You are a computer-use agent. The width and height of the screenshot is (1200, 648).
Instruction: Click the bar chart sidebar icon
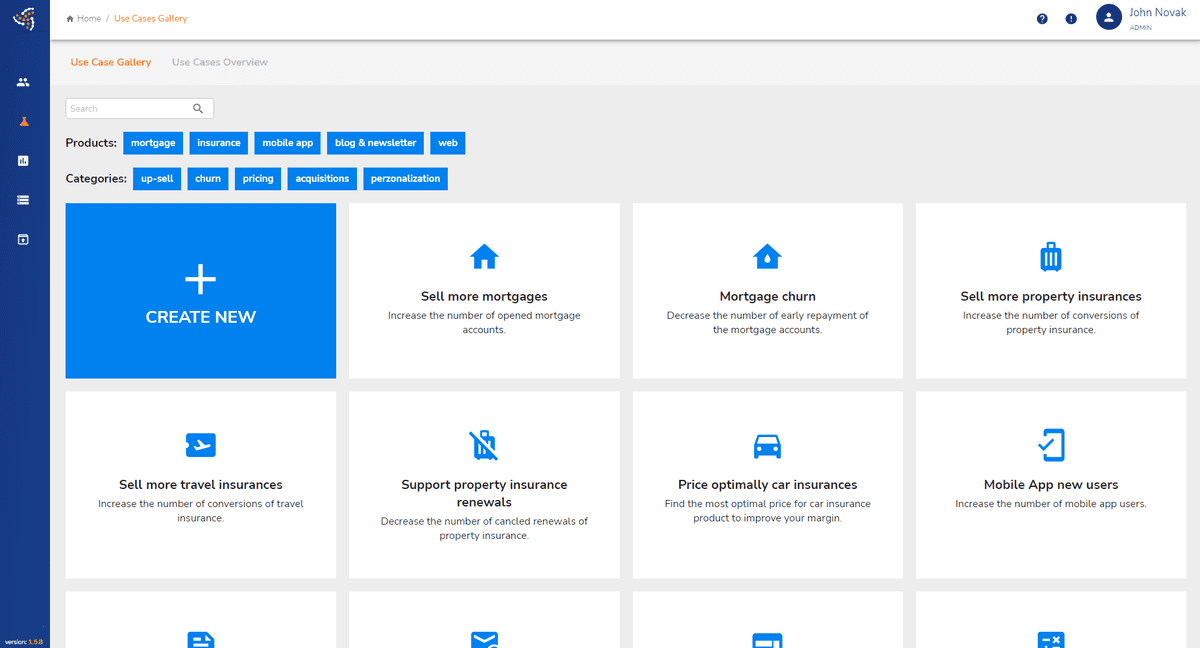click(23, 160)
